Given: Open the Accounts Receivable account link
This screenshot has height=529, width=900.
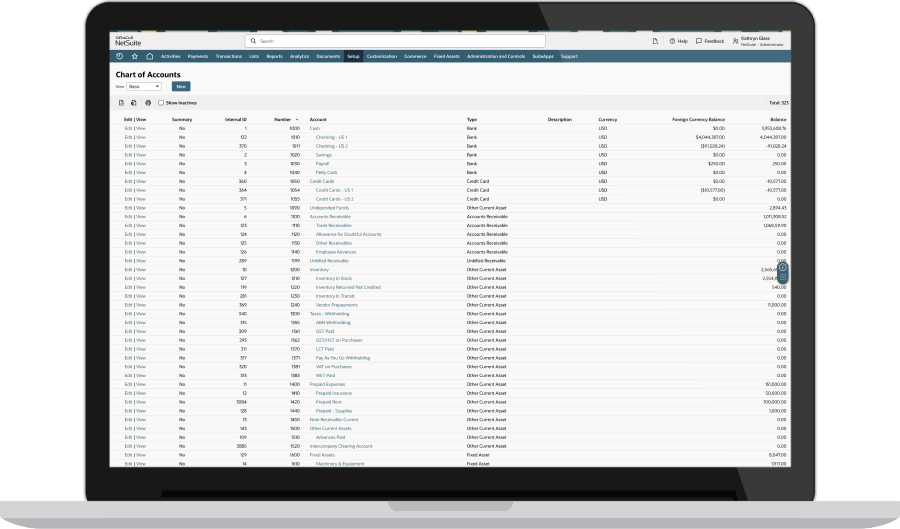Looking at the screenshot, I should tap(330, 216).
